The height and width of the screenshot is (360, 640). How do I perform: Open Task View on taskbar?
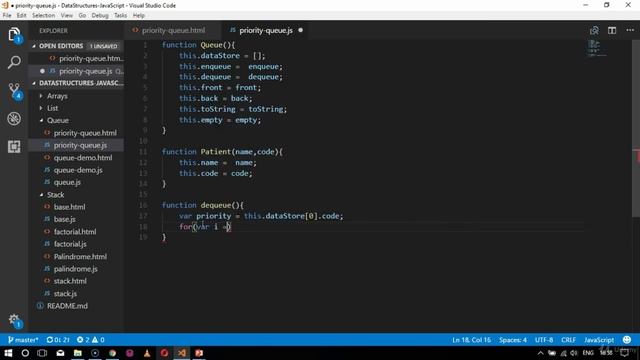(x=42, y=353)
